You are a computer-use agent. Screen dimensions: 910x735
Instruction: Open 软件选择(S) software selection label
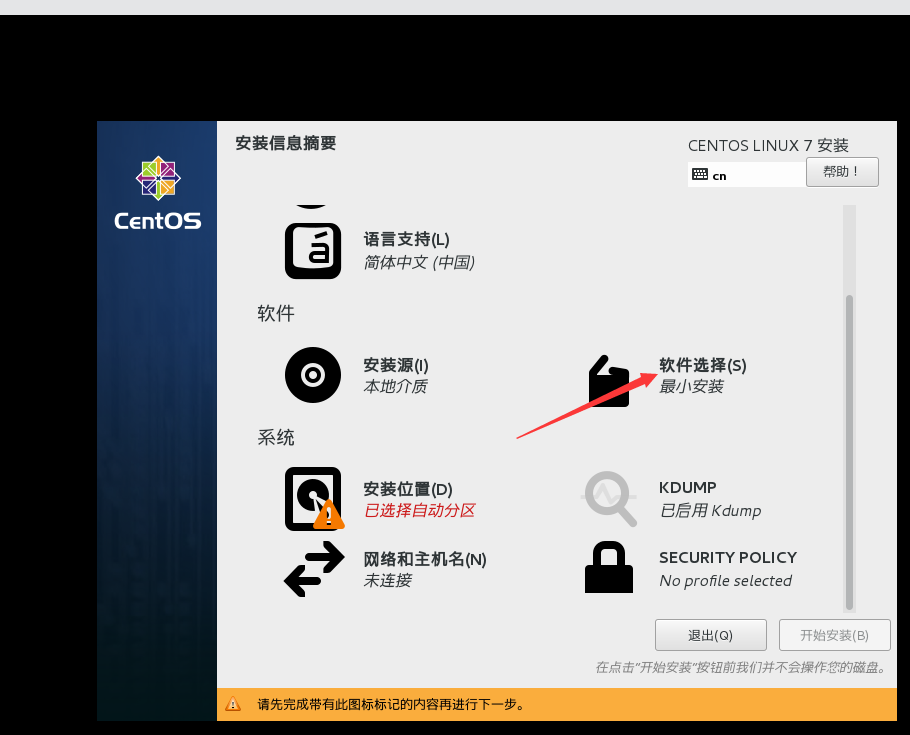coord(703,365)
